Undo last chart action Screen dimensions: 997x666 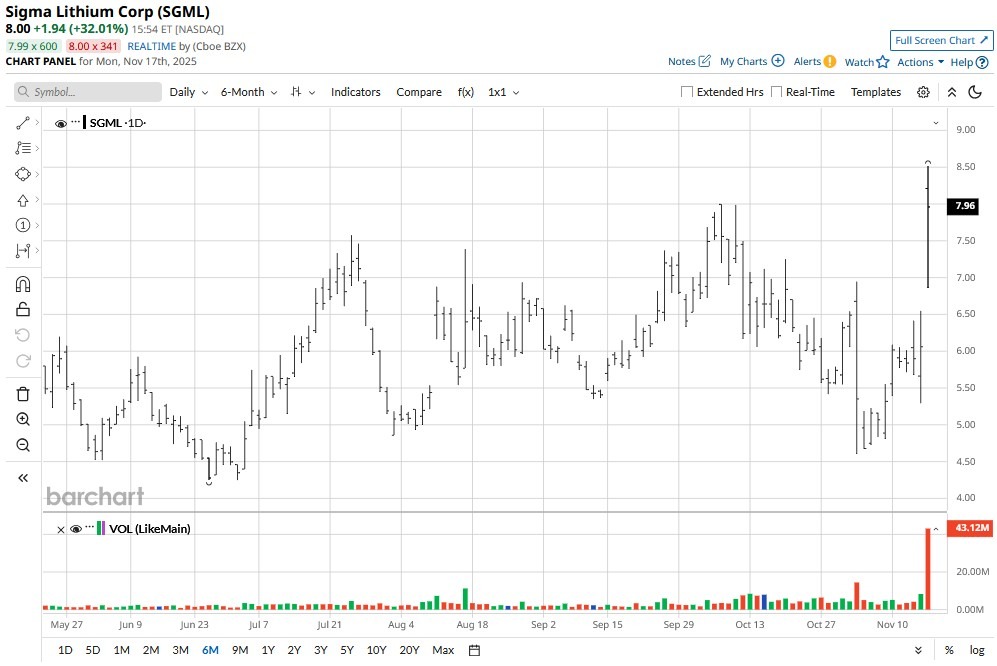pyautogui.click(x=23, y=335)
